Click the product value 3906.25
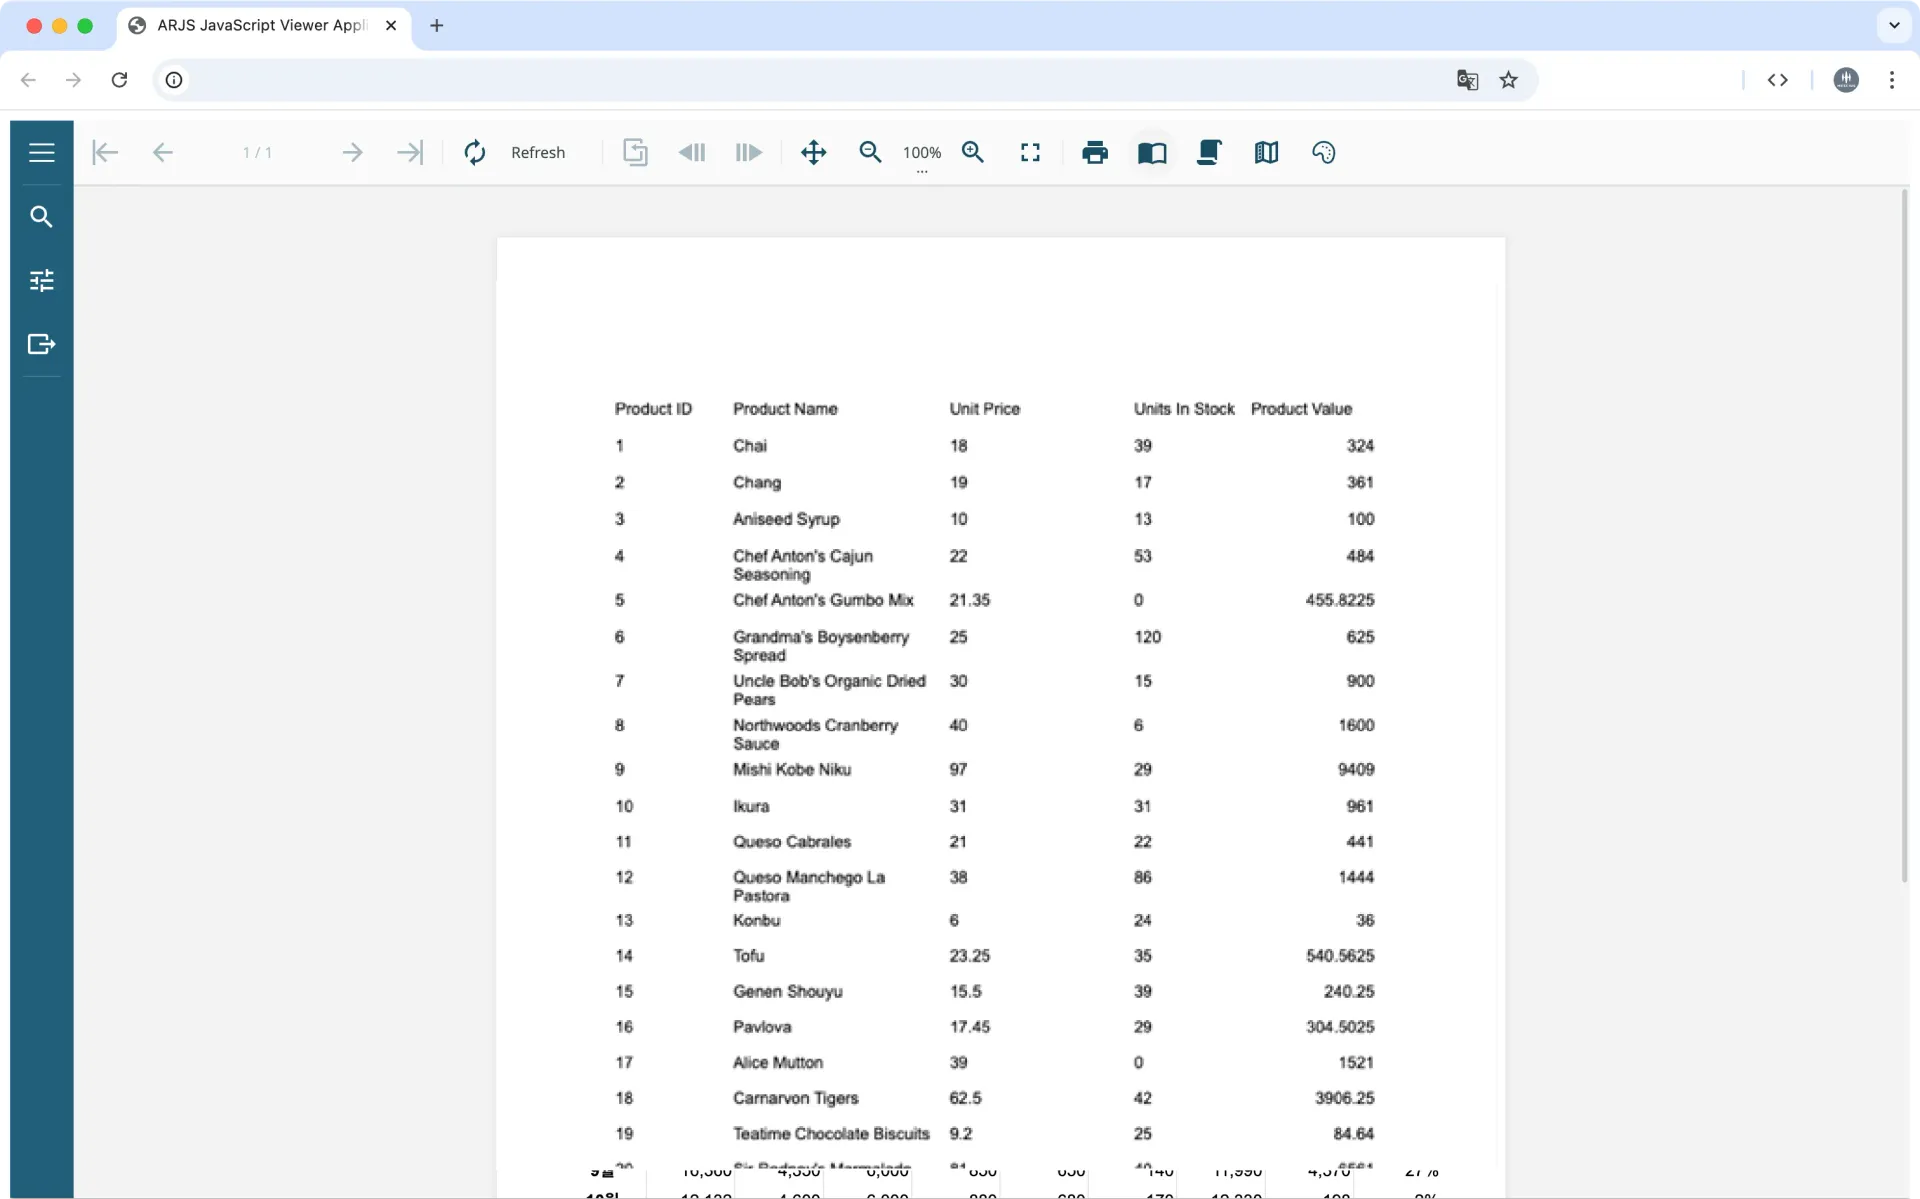1920x1199 pixels. (x=1344, y=1098)
